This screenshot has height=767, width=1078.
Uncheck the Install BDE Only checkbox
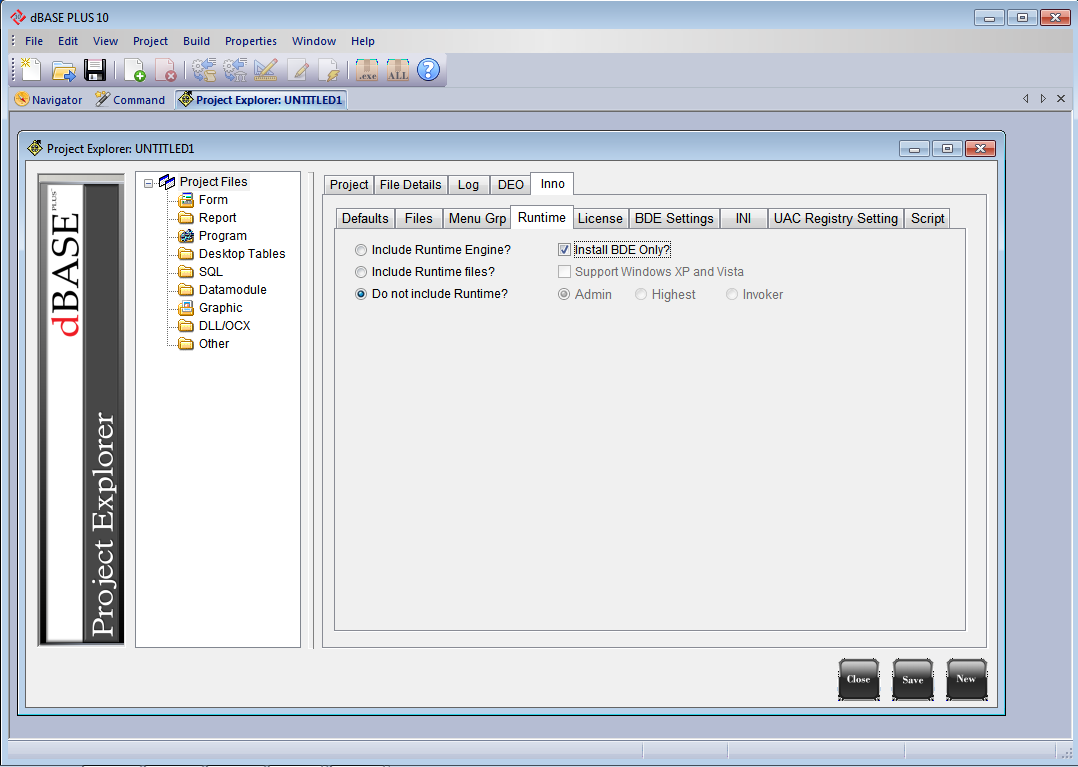[x=564, y=250]
